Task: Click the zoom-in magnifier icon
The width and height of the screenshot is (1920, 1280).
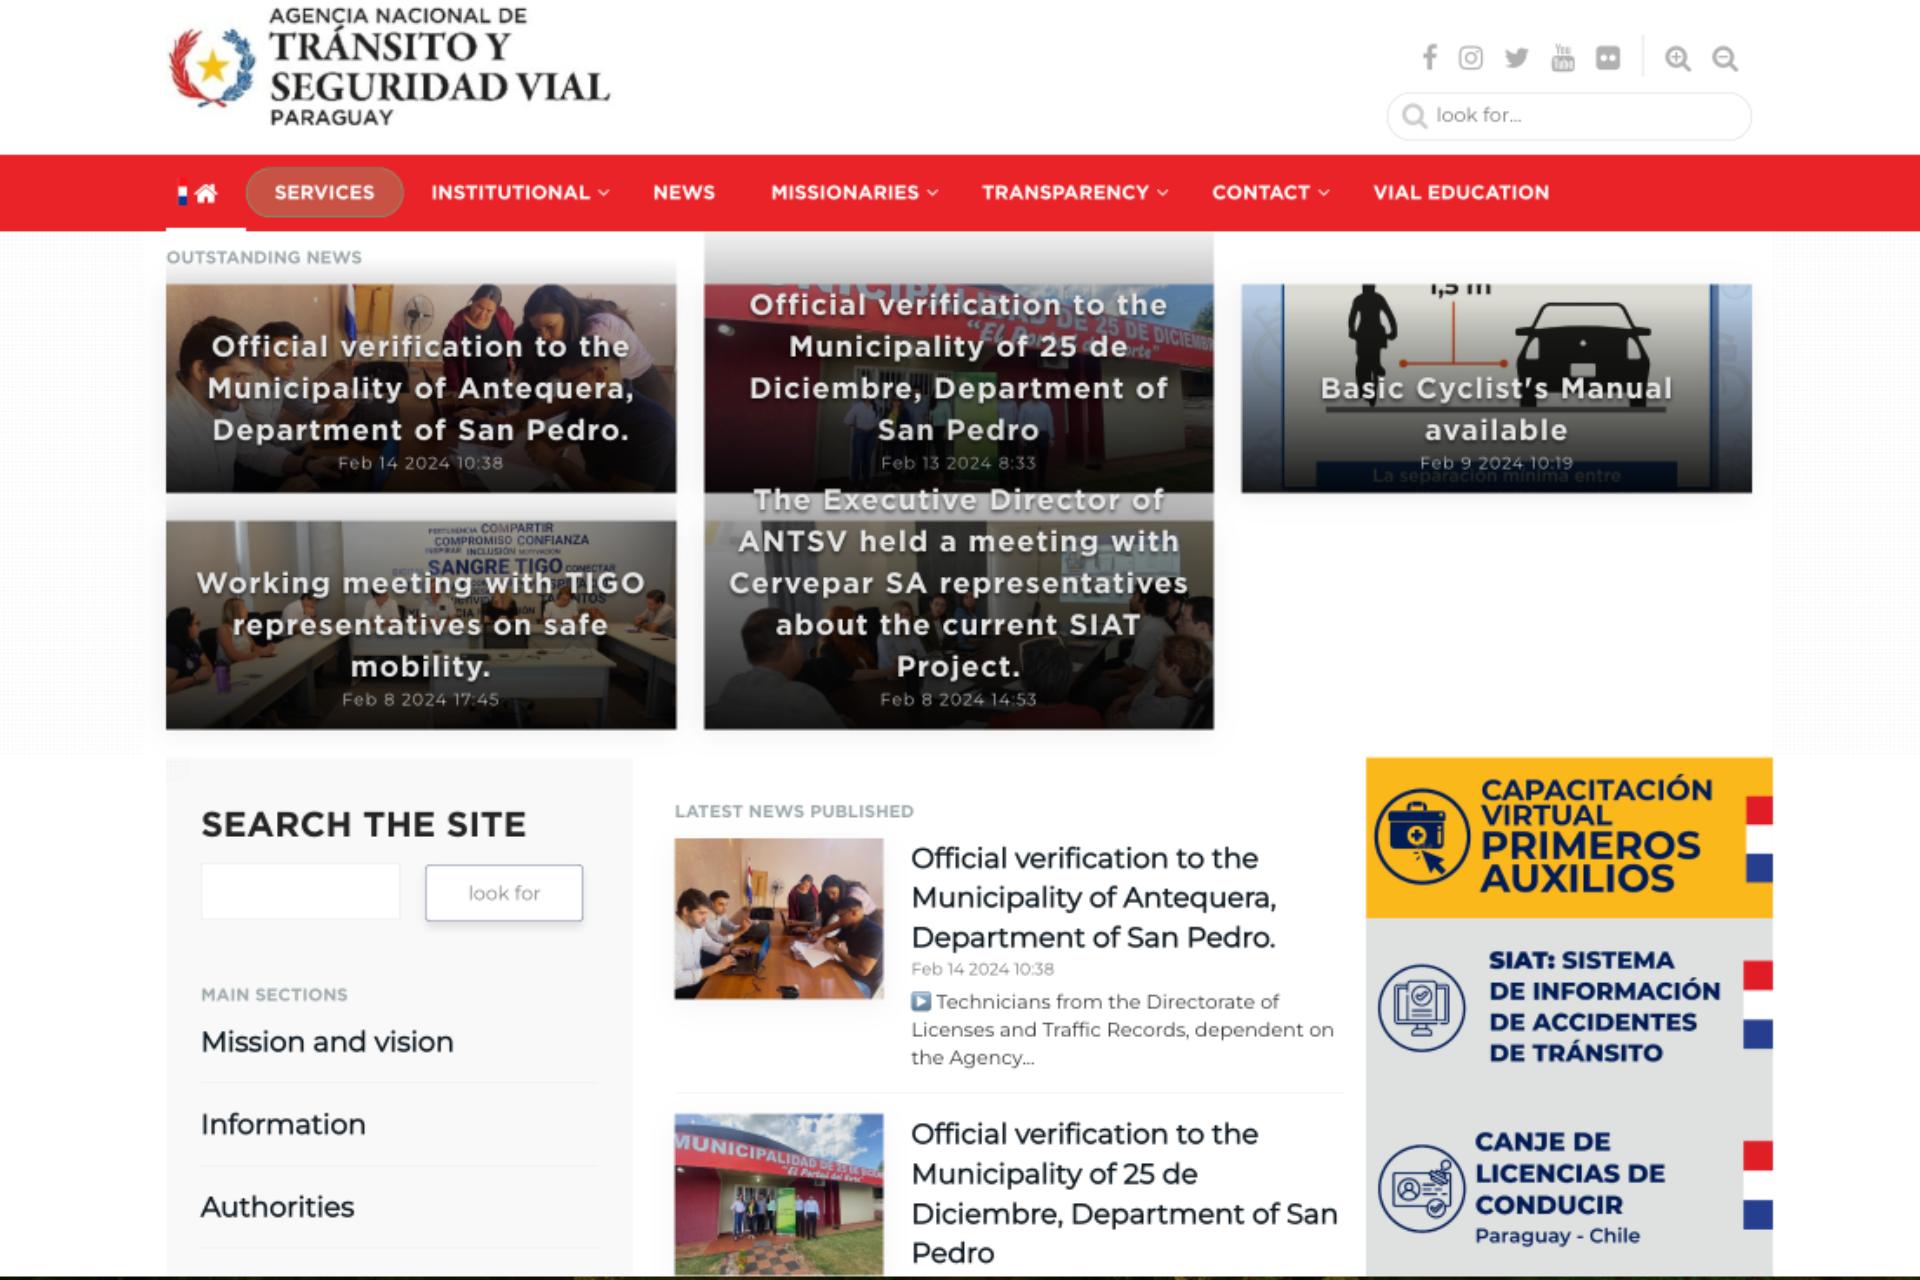Action: click(1678, 57)
